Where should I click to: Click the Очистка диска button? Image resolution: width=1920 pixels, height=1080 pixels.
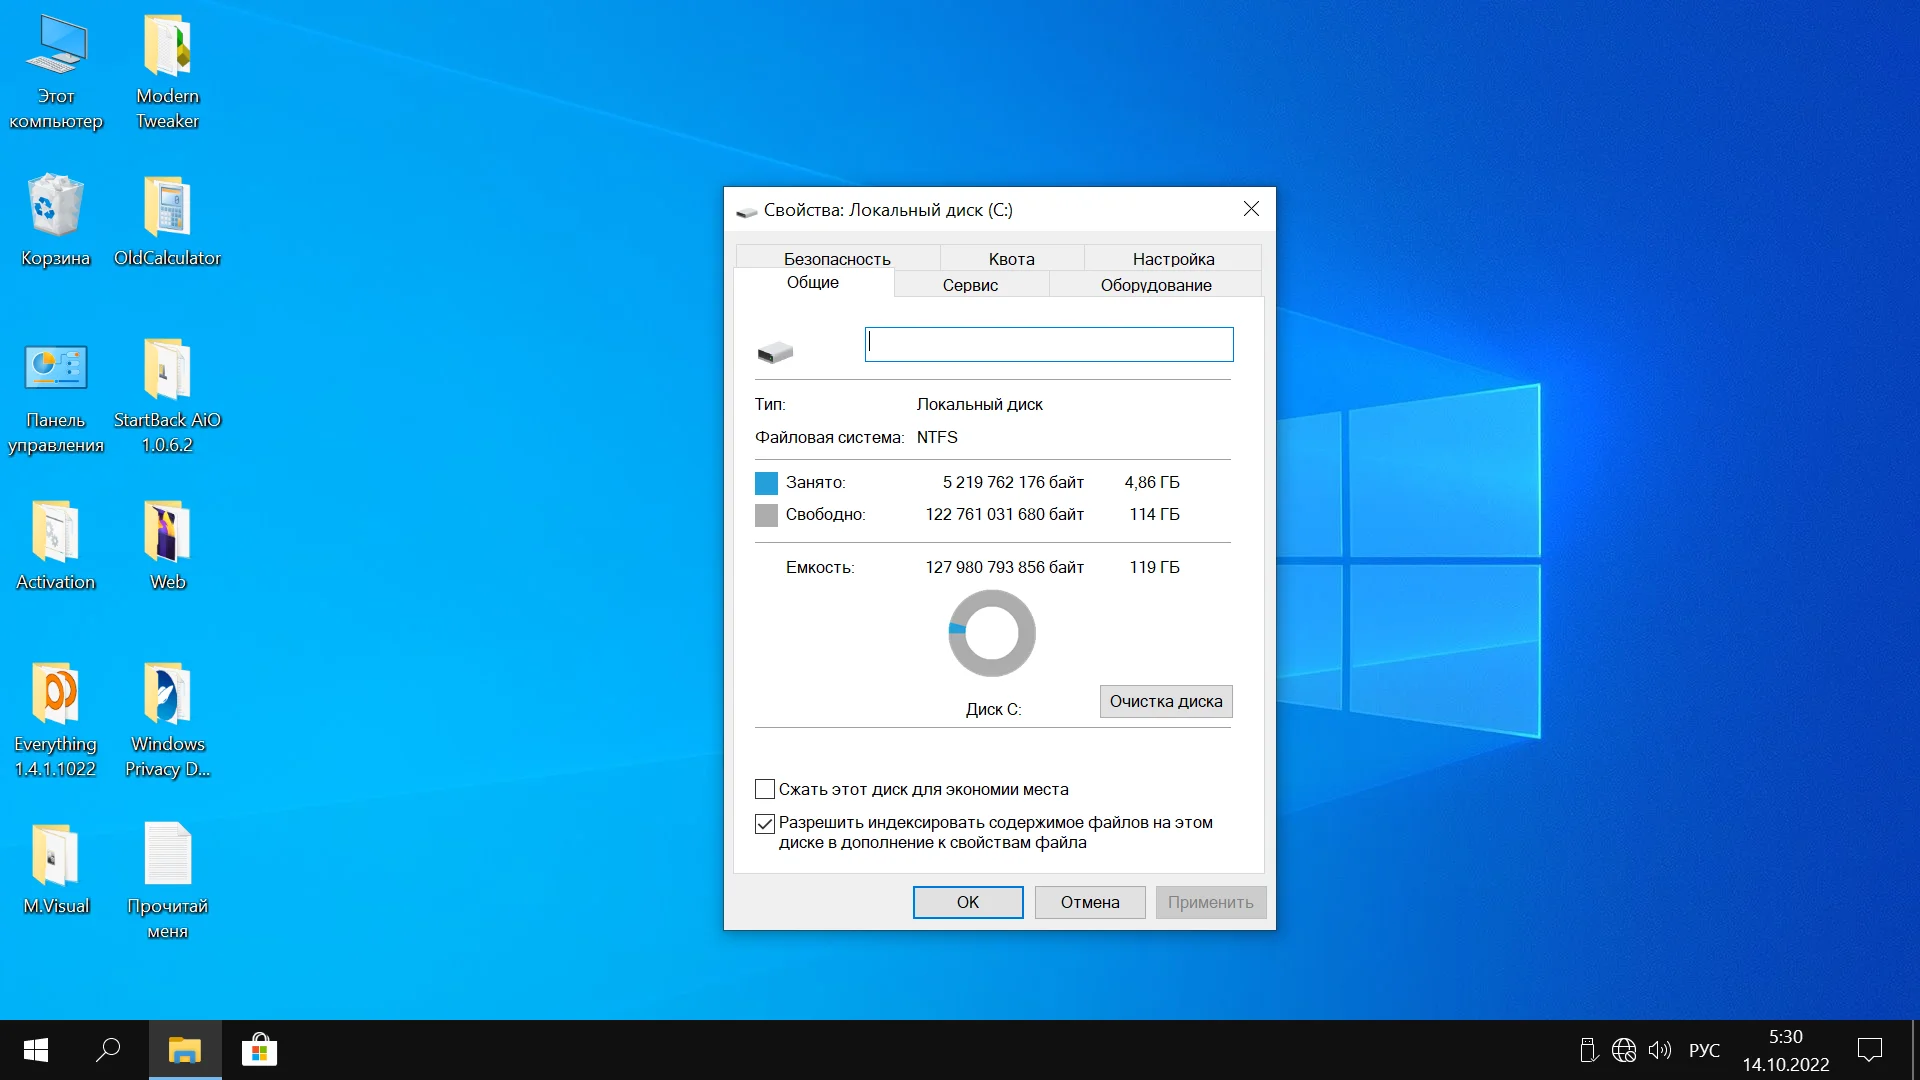1166,701
